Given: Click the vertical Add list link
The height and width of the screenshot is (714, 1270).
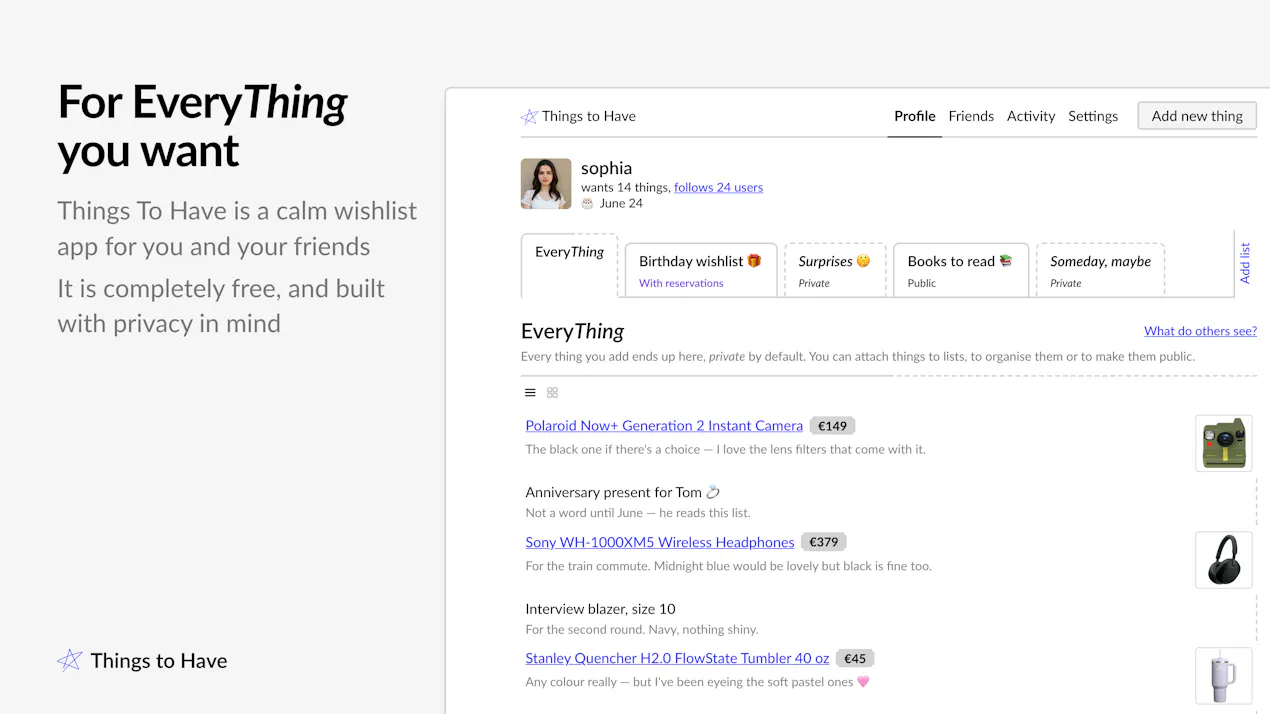Looking at the screenshot, I should coord(1245,263).
